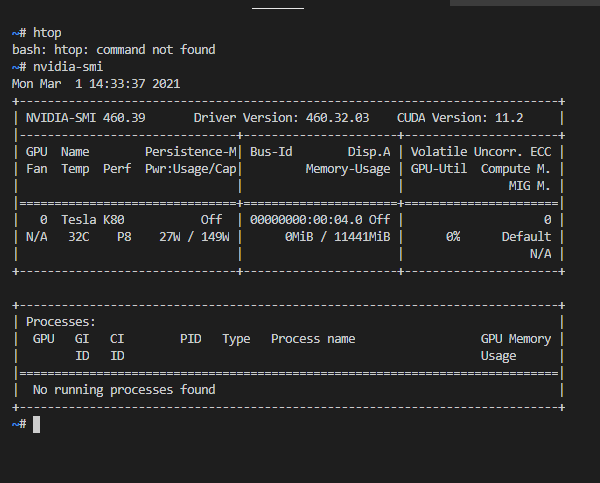This screenshot has height=483, width=600.
Task: Select GPU utilization '0%'
Action: click(453, 237)
